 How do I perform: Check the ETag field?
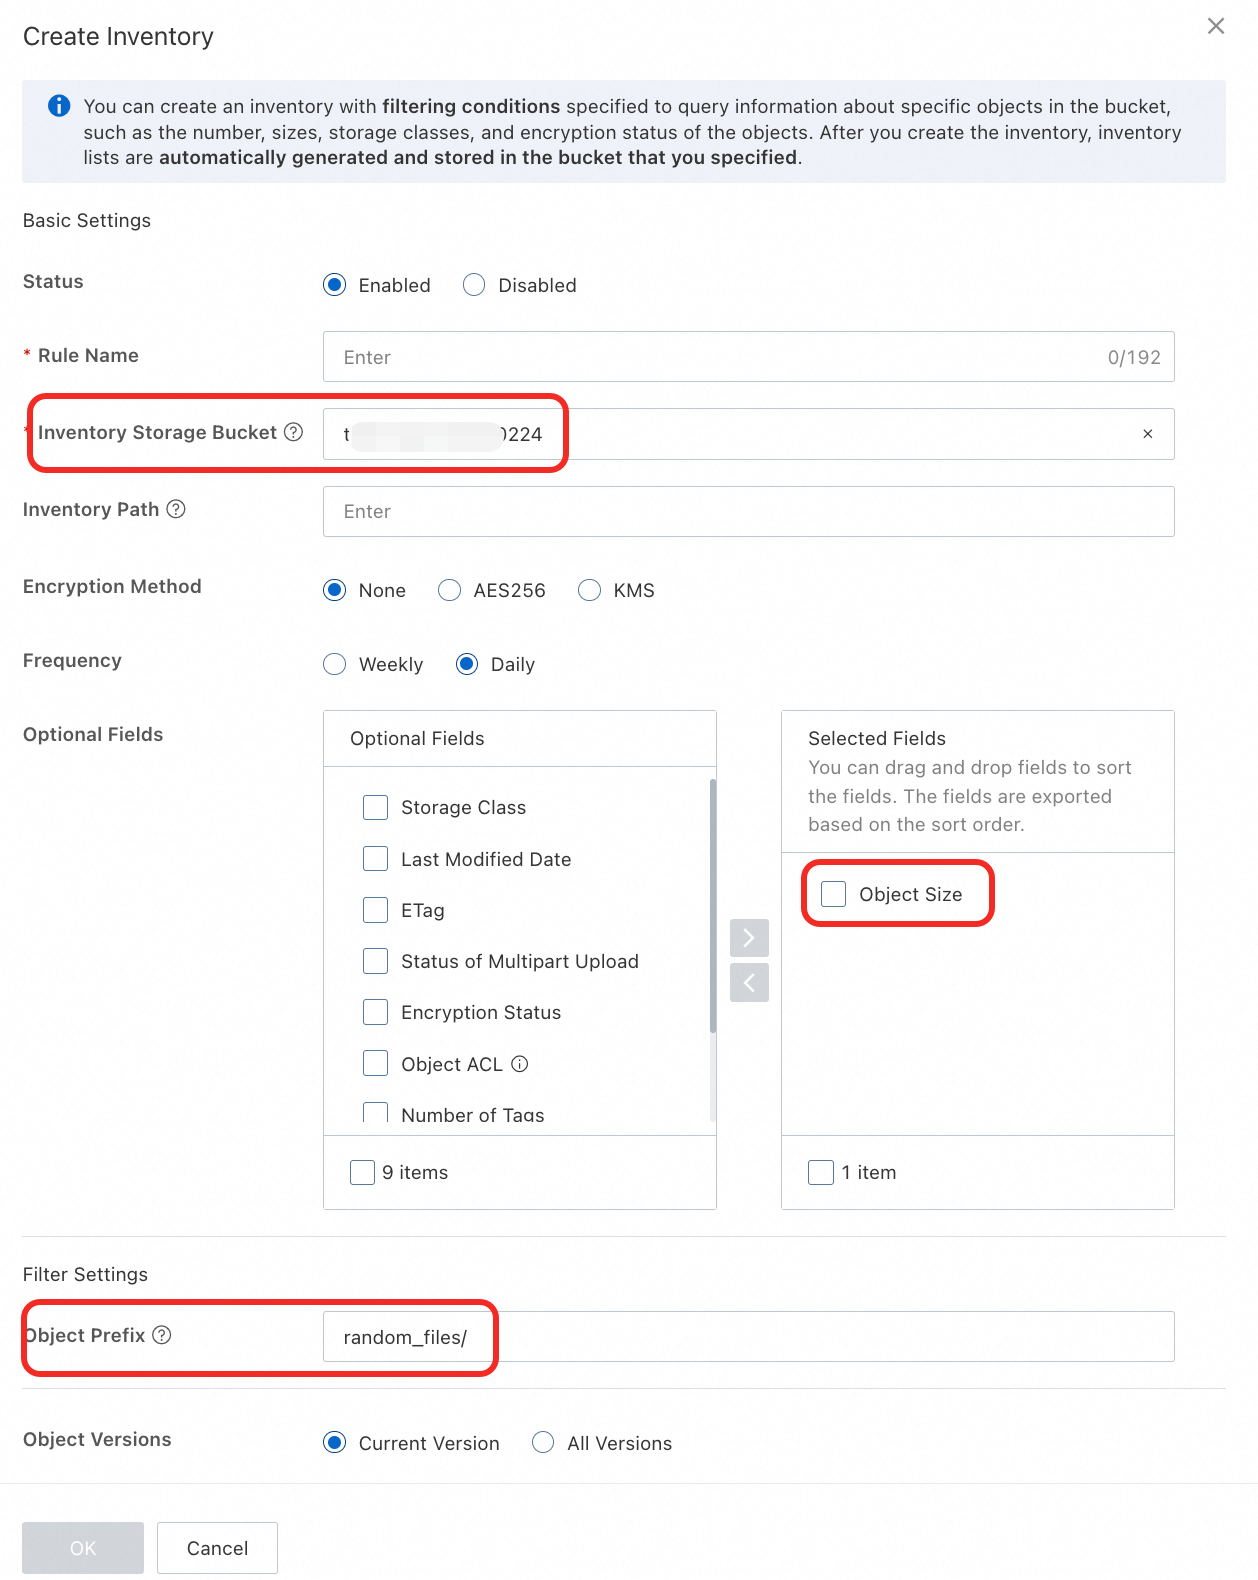pos(375,909)
